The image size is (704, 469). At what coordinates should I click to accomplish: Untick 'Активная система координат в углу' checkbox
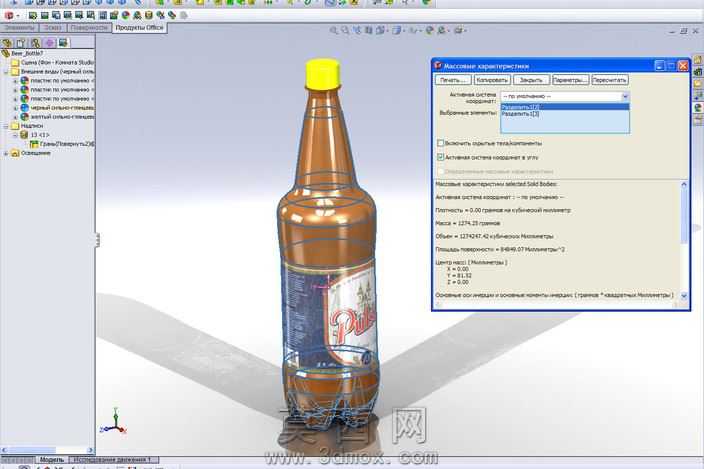(x=440, y=157)
